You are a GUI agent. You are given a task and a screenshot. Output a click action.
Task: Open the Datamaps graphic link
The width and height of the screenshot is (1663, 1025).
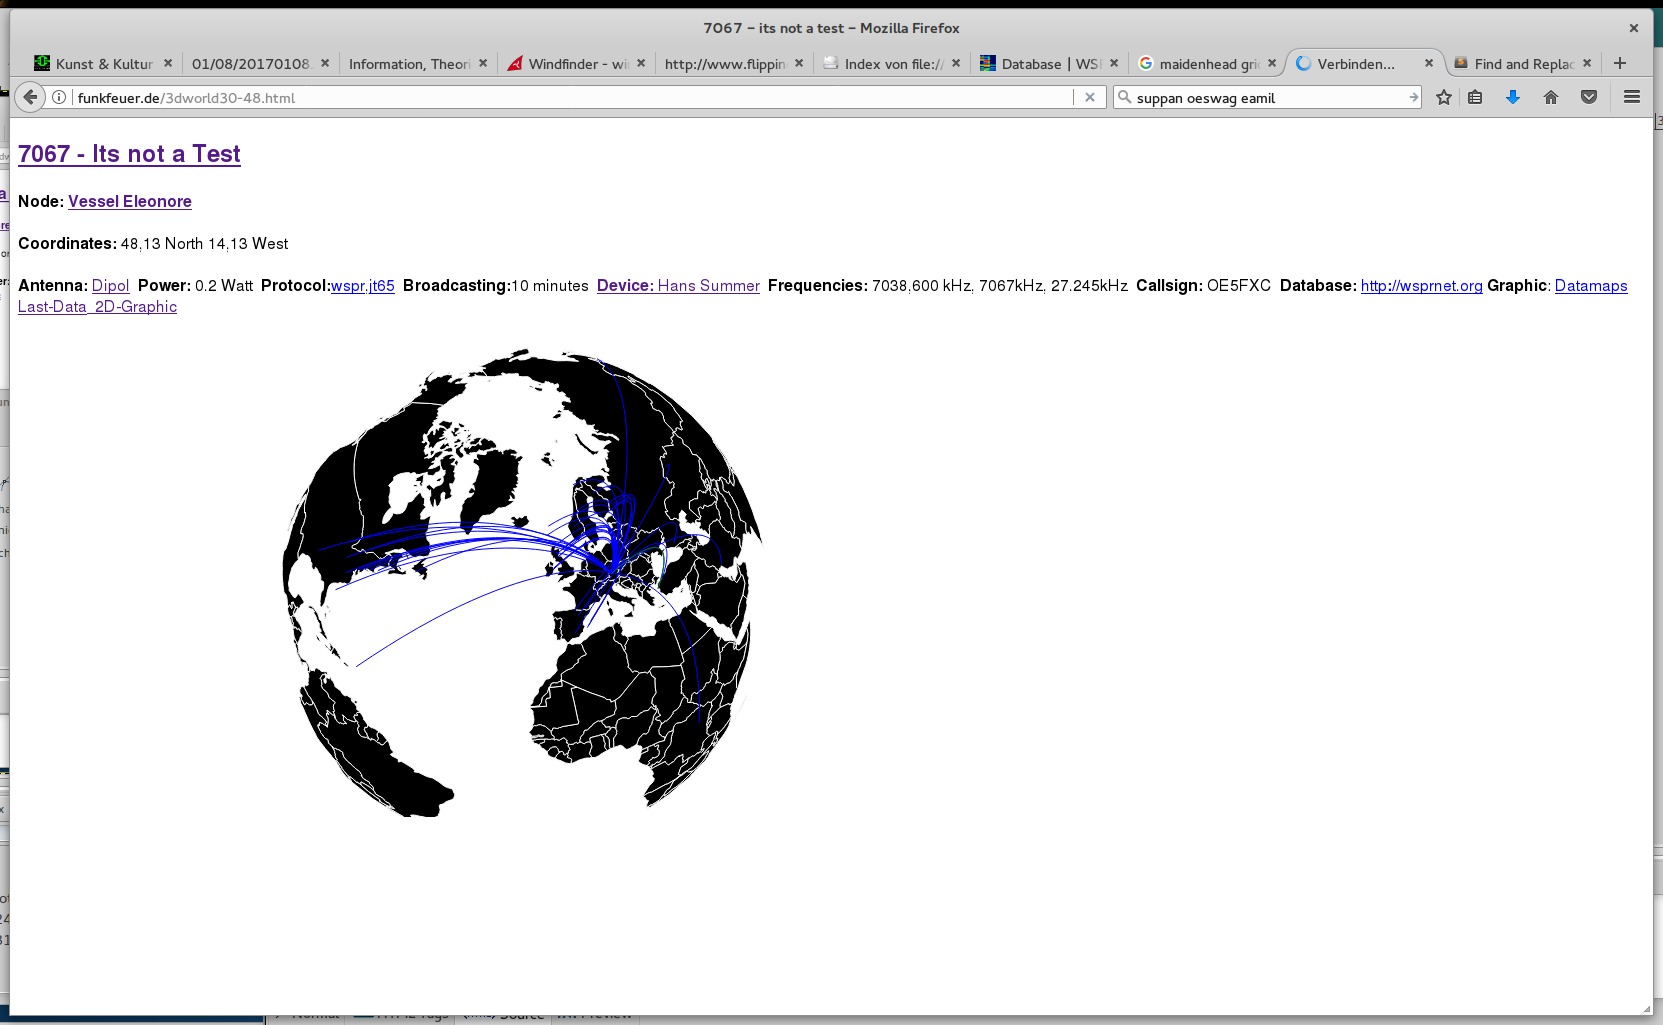1590,286
